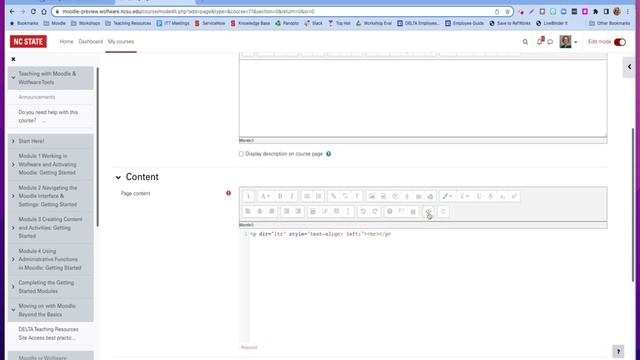The image size is (640, 360).
Task: Bookmark this page with star icon
Action: (507, 11)
